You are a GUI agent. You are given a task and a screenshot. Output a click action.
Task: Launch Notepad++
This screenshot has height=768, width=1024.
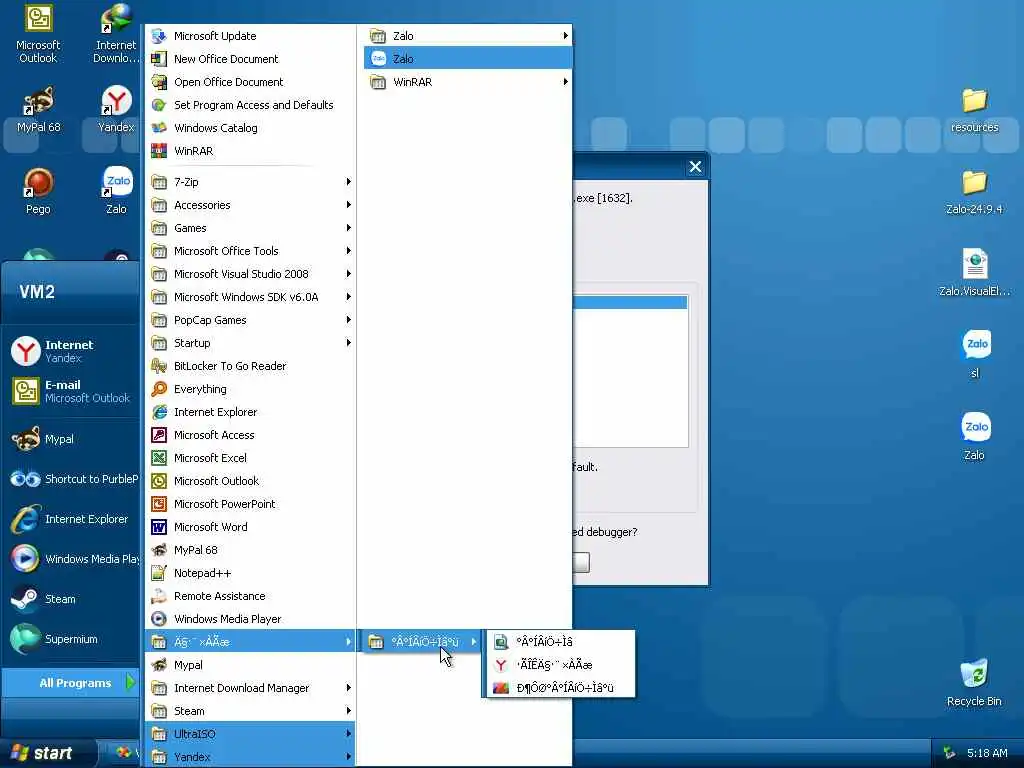pyautogui.click(x=249, y=573)
